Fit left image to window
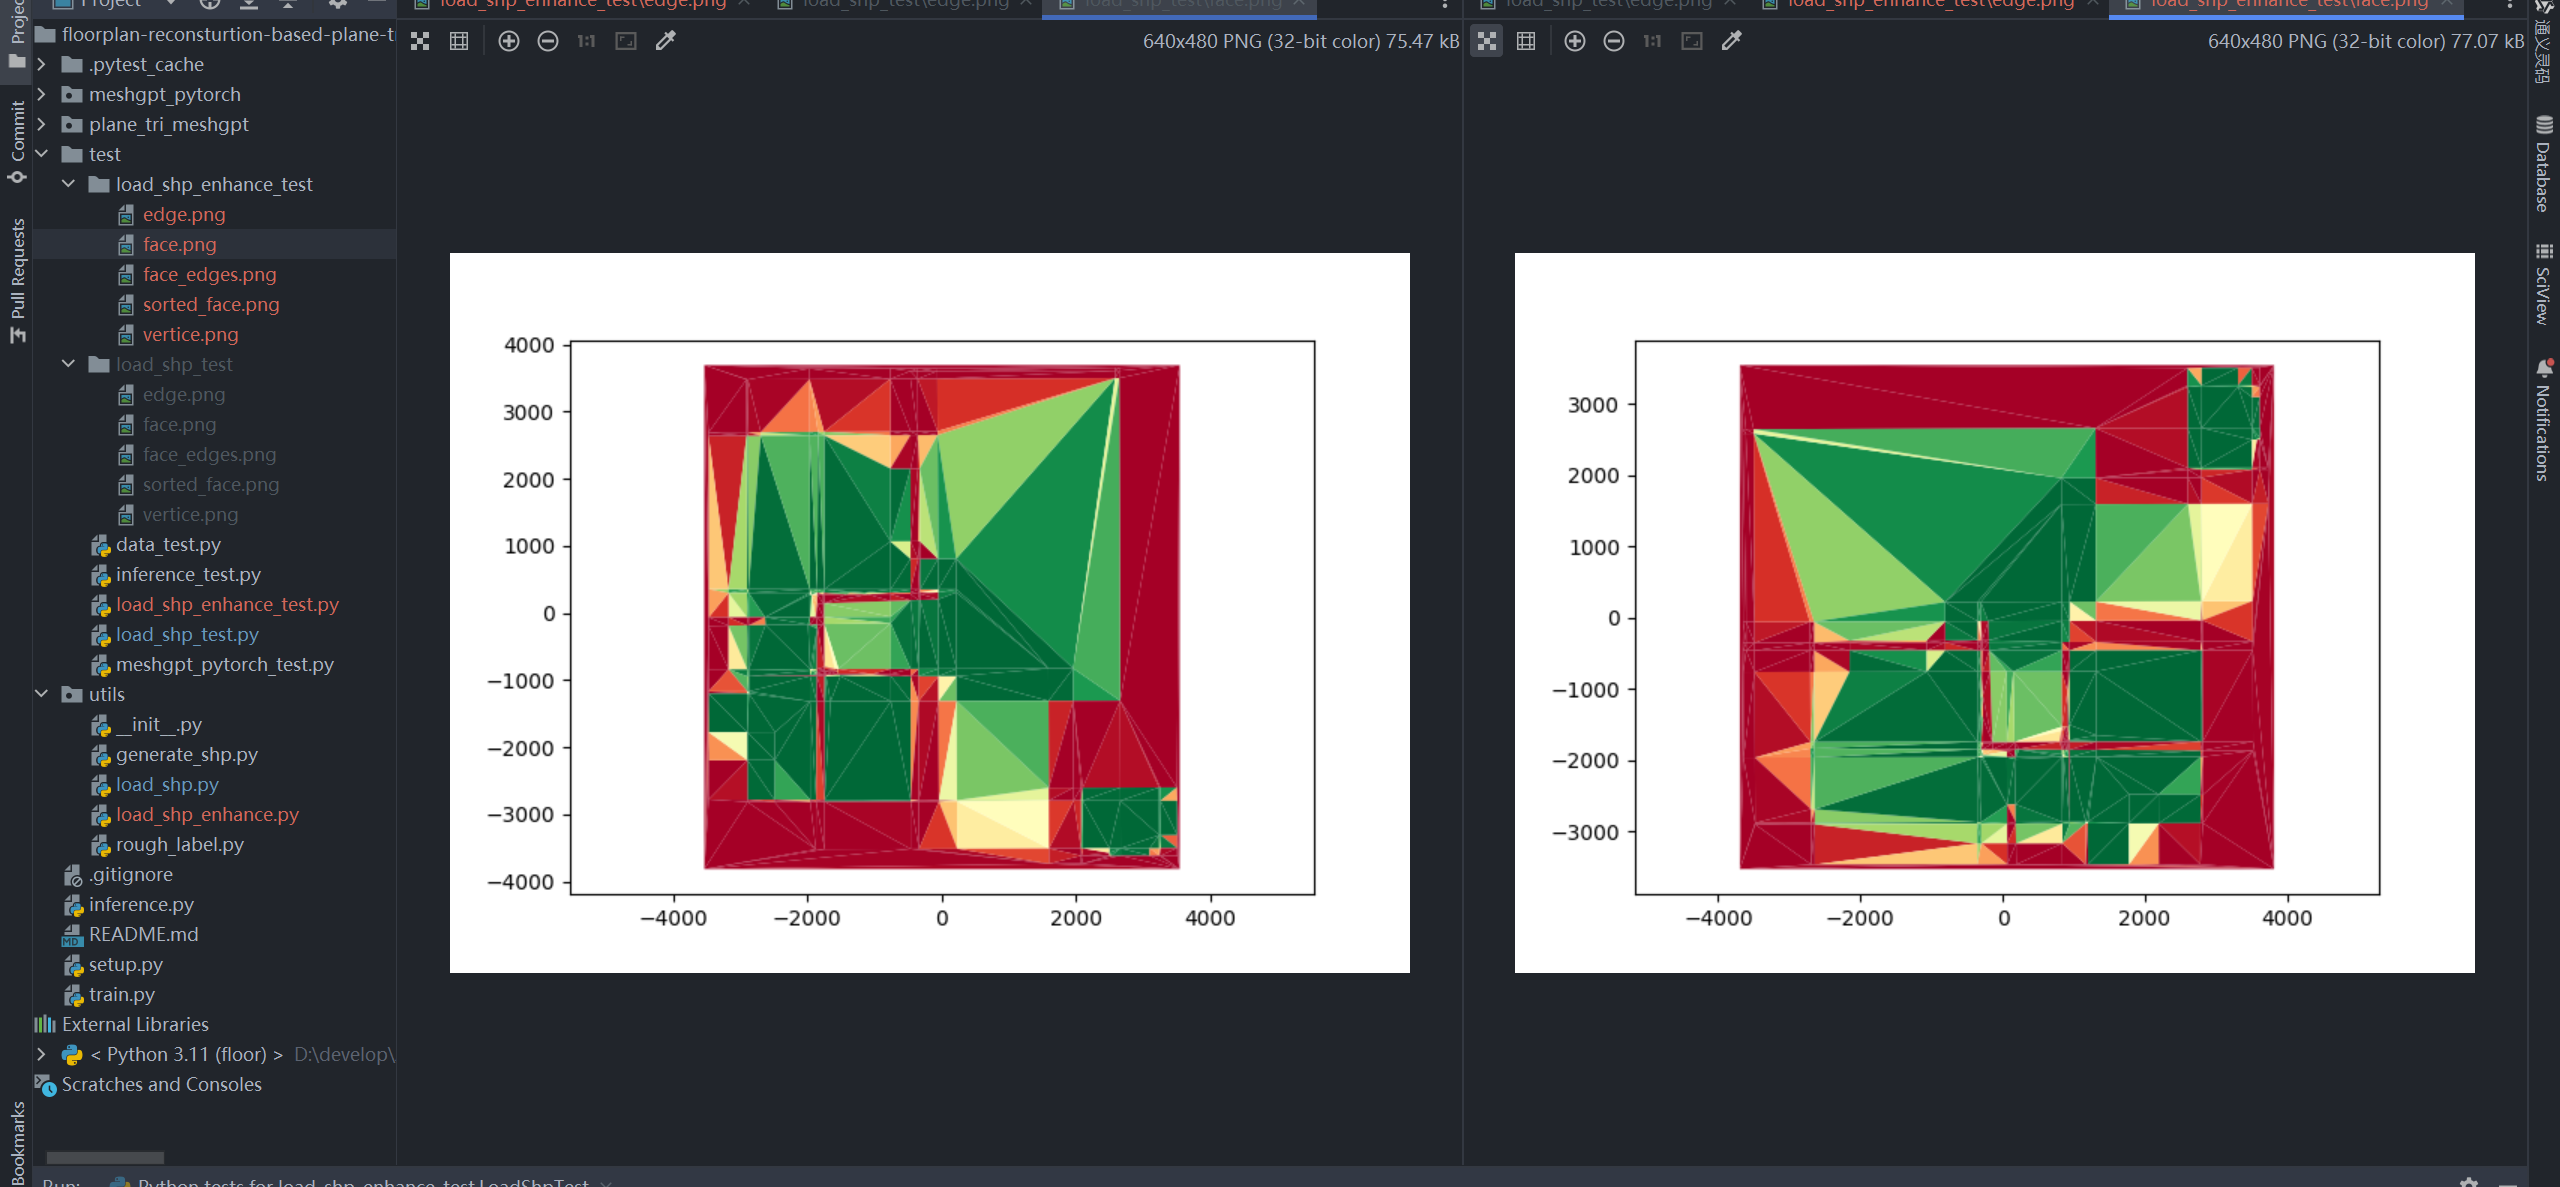The image size is (2560, 1187). pyautogui.click(x=626, y=41)
